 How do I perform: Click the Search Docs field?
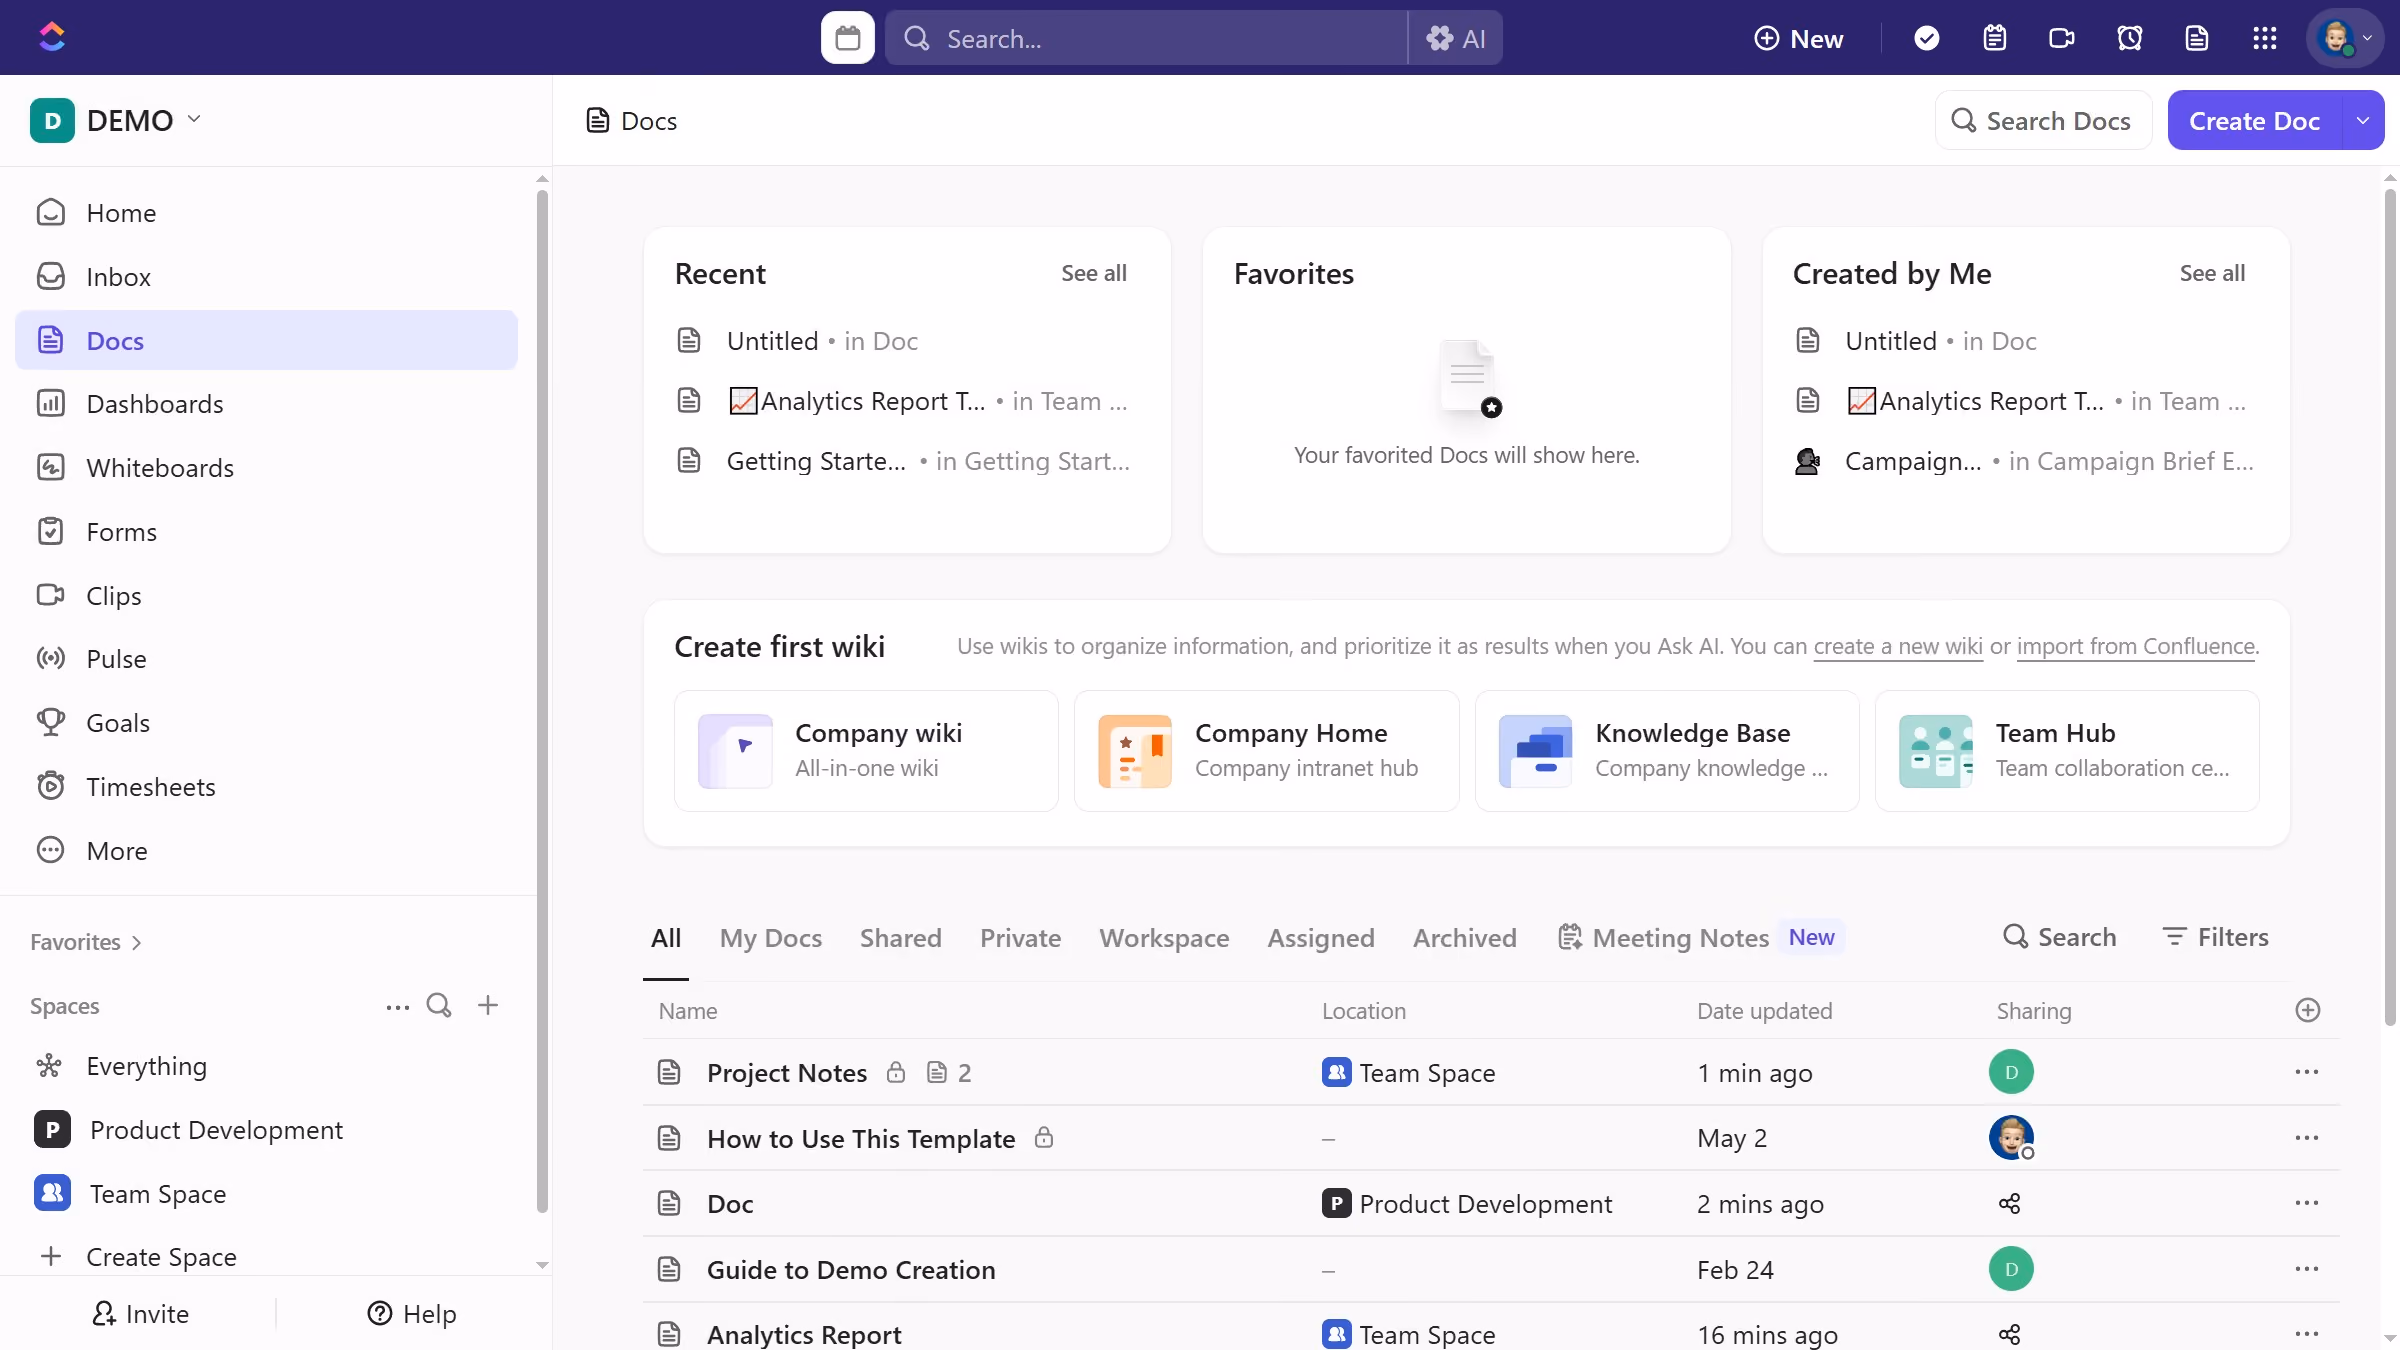(2043, 120)
